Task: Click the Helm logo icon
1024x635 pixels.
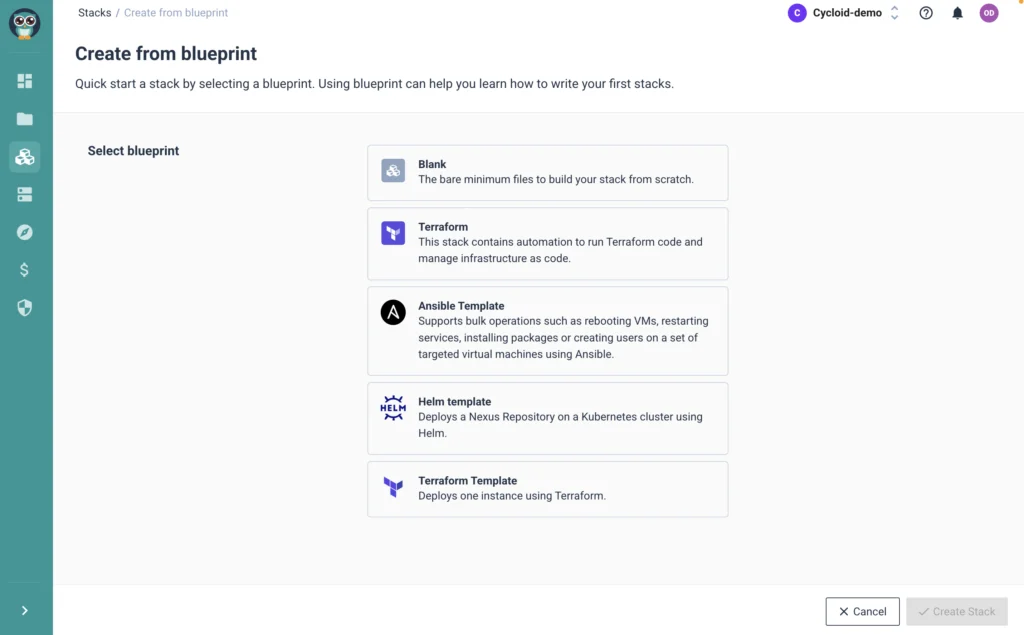Action: (x=393, y=408)
